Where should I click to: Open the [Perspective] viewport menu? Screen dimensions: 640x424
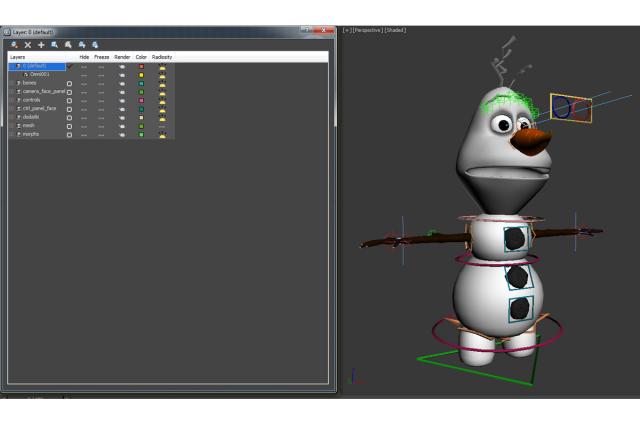coord(368,30)
